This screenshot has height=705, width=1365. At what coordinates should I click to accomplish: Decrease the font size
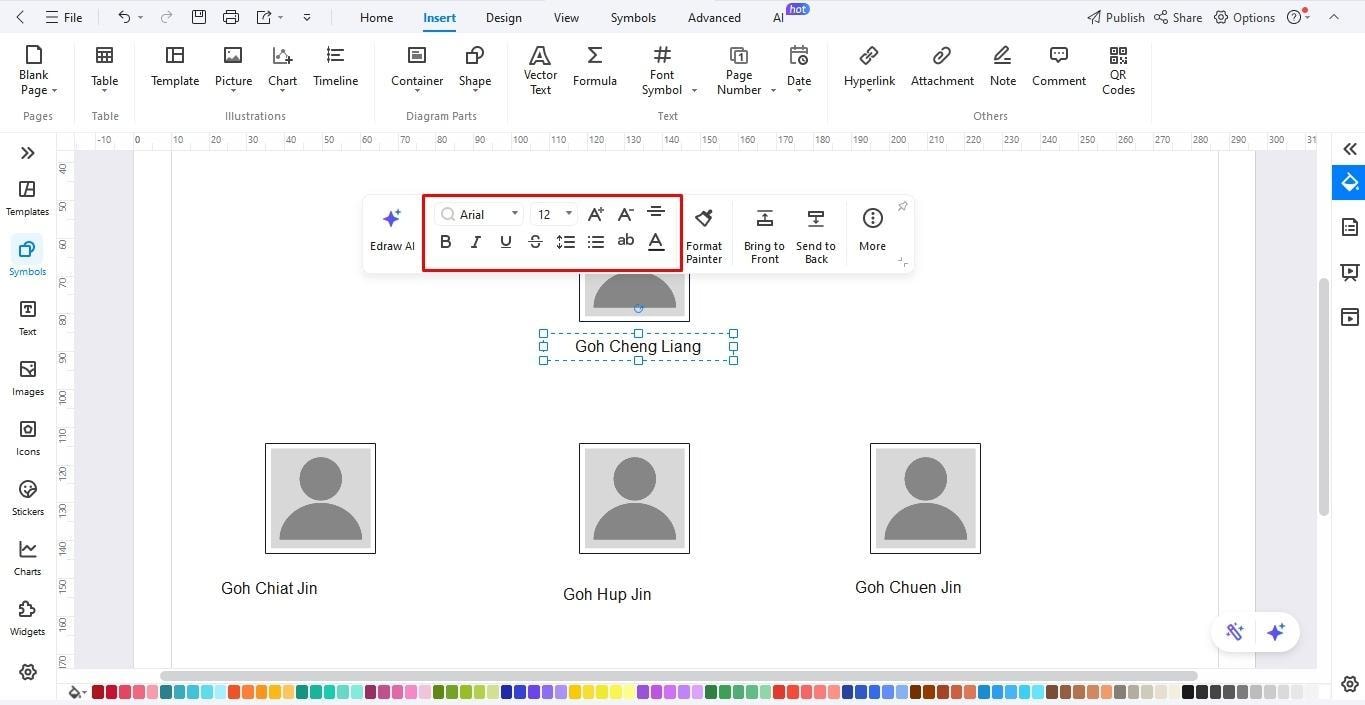[625, 213]
